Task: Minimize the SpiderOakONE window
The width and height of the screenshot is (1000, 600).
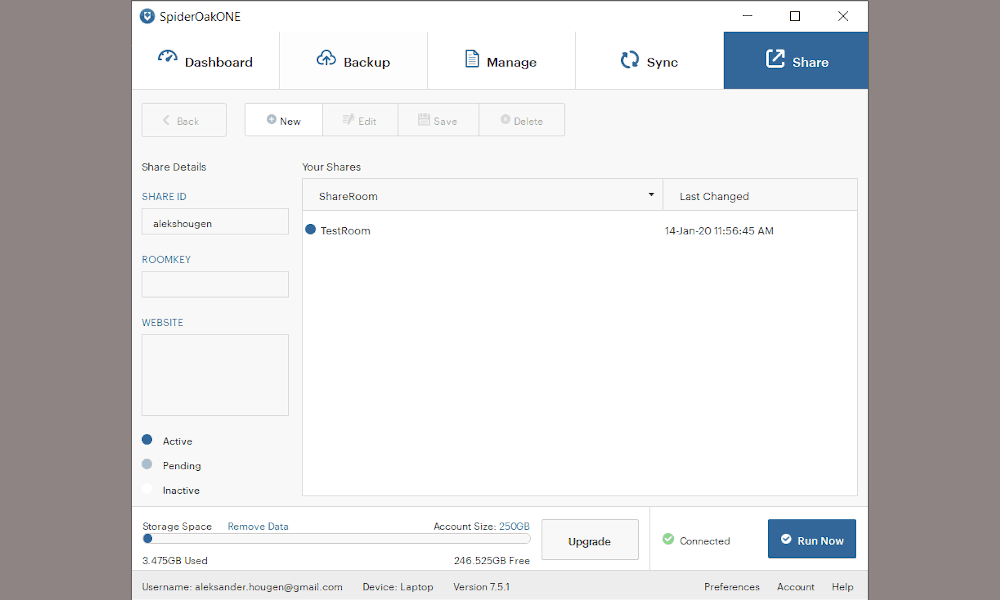Action: (x=747, y=16)
